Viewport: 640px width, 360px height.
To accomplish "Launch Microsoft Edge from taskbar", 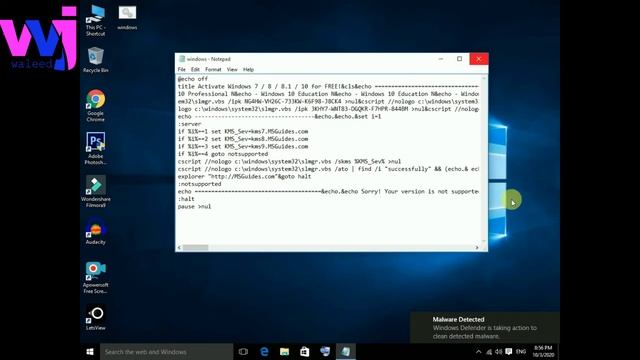I will click(x=264, y=351).
